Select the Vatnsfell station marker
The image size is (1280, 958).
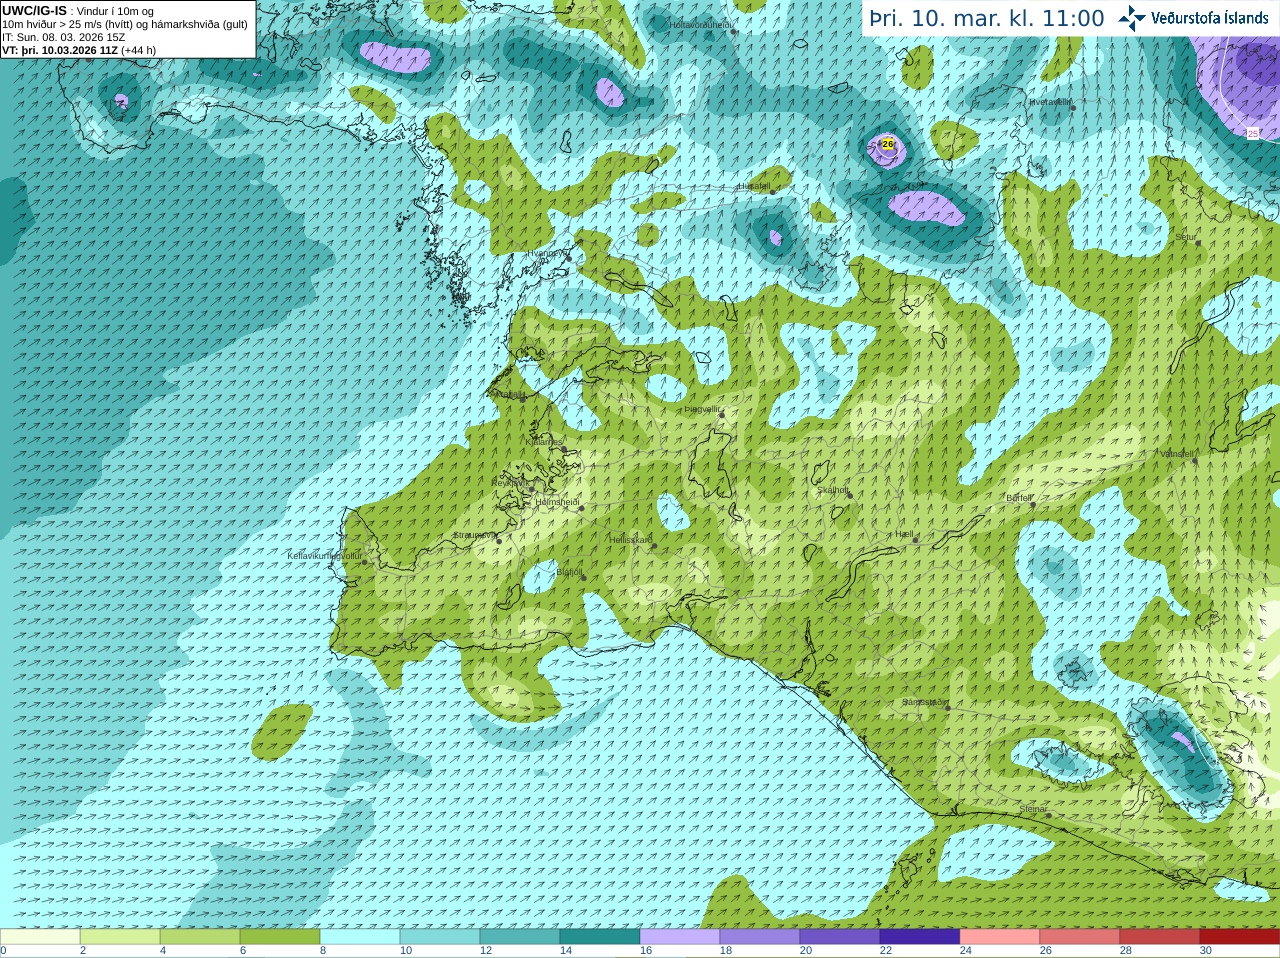pos(1194,459)
